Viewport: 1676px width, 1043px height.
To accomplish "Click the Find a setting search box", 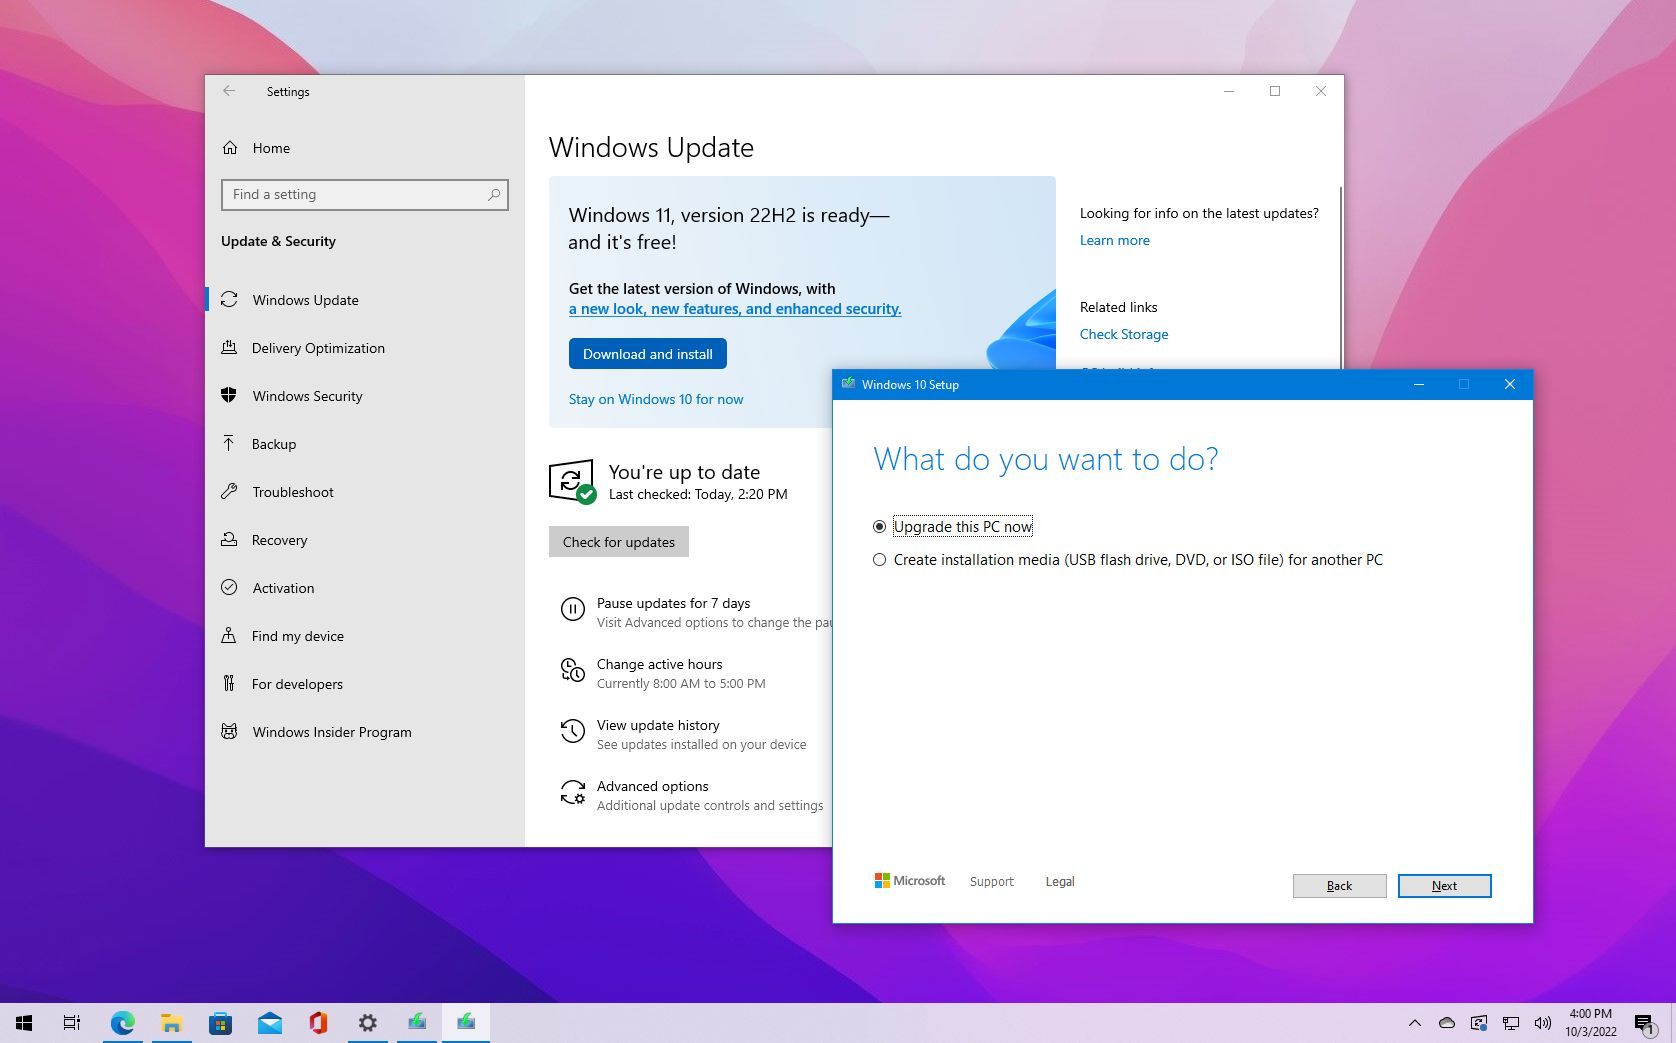I will (364, 194).
